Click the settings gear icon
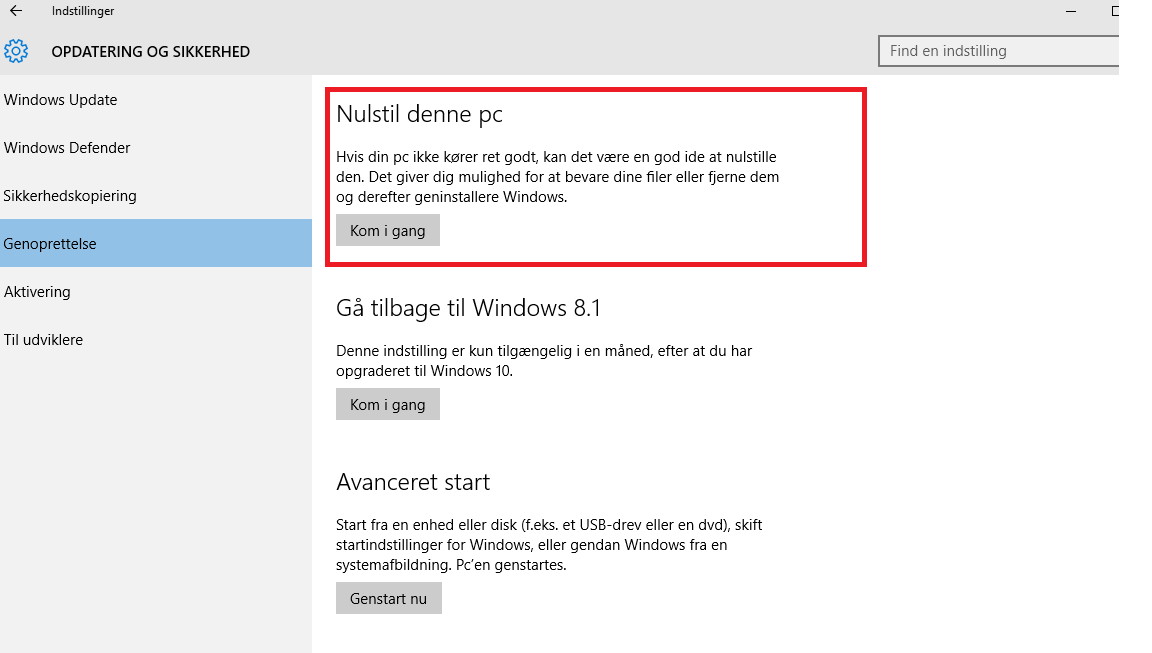The image size is (1152, 653). tap(16, 51)
